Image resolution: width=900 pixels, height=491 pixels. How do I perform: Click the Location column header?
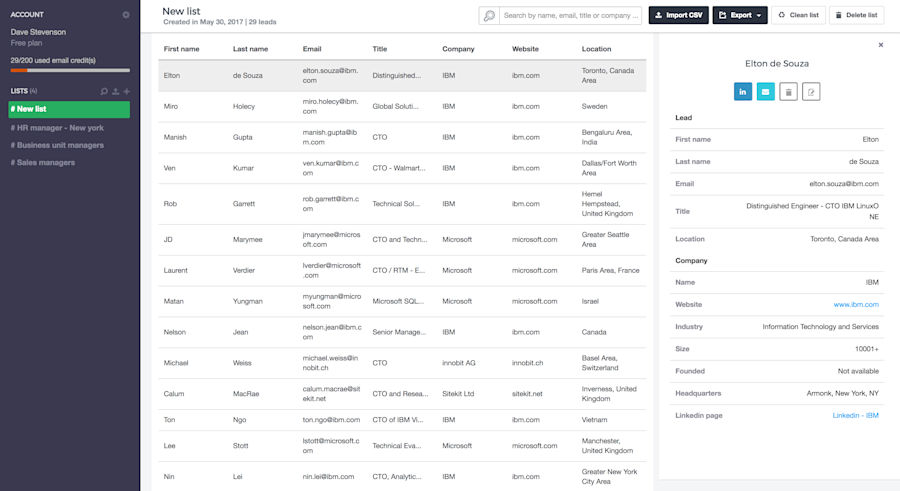coord(596,49)
